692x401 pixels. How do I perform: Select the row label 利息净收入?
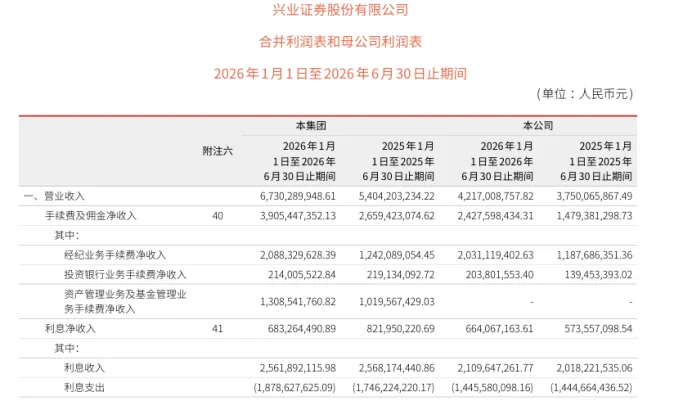point(70,329)
